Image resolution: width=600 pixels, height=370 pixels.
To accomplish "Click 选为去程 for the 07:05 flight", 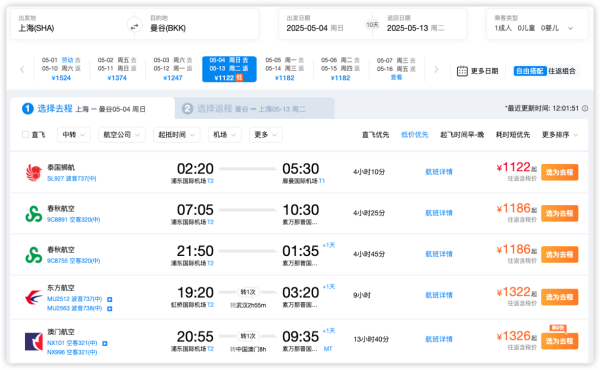I will [559, 214].
